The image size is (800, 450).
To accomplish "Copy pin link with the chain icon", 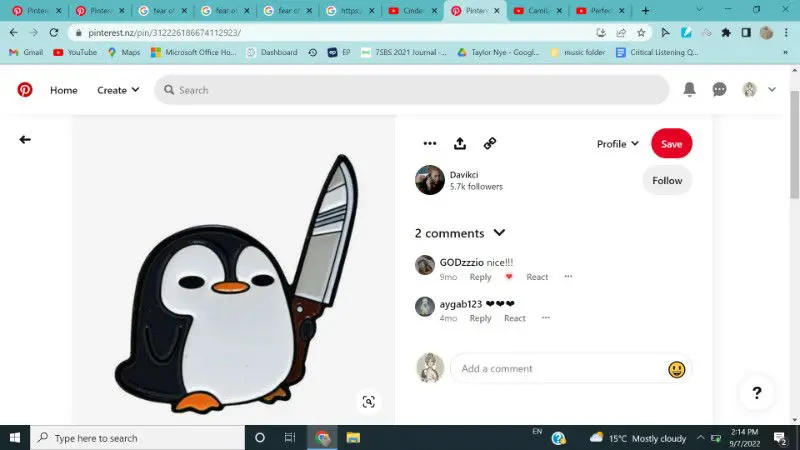I will point(490,143).
